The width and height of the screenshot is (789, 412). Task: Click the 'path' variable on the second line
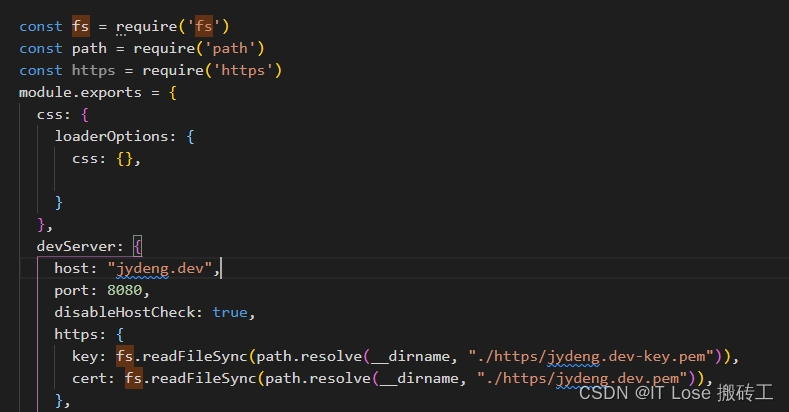coord(89,48)
